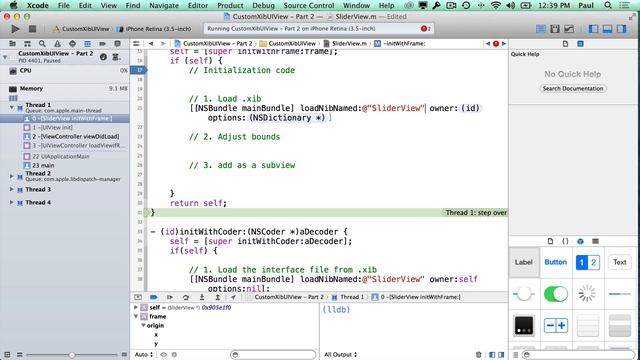Toggle the right utilities pane
This screenshot has height=360, width=640.
click(x=621, y=29)
